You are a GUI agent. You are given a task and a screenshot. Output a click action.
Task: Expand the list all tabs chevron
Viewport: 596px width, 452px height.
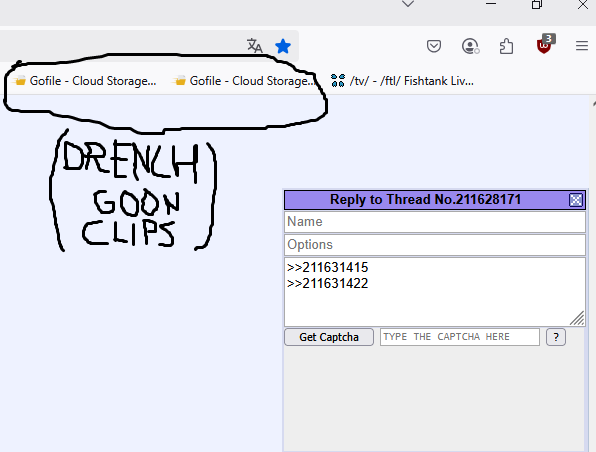tap(408, 4)
